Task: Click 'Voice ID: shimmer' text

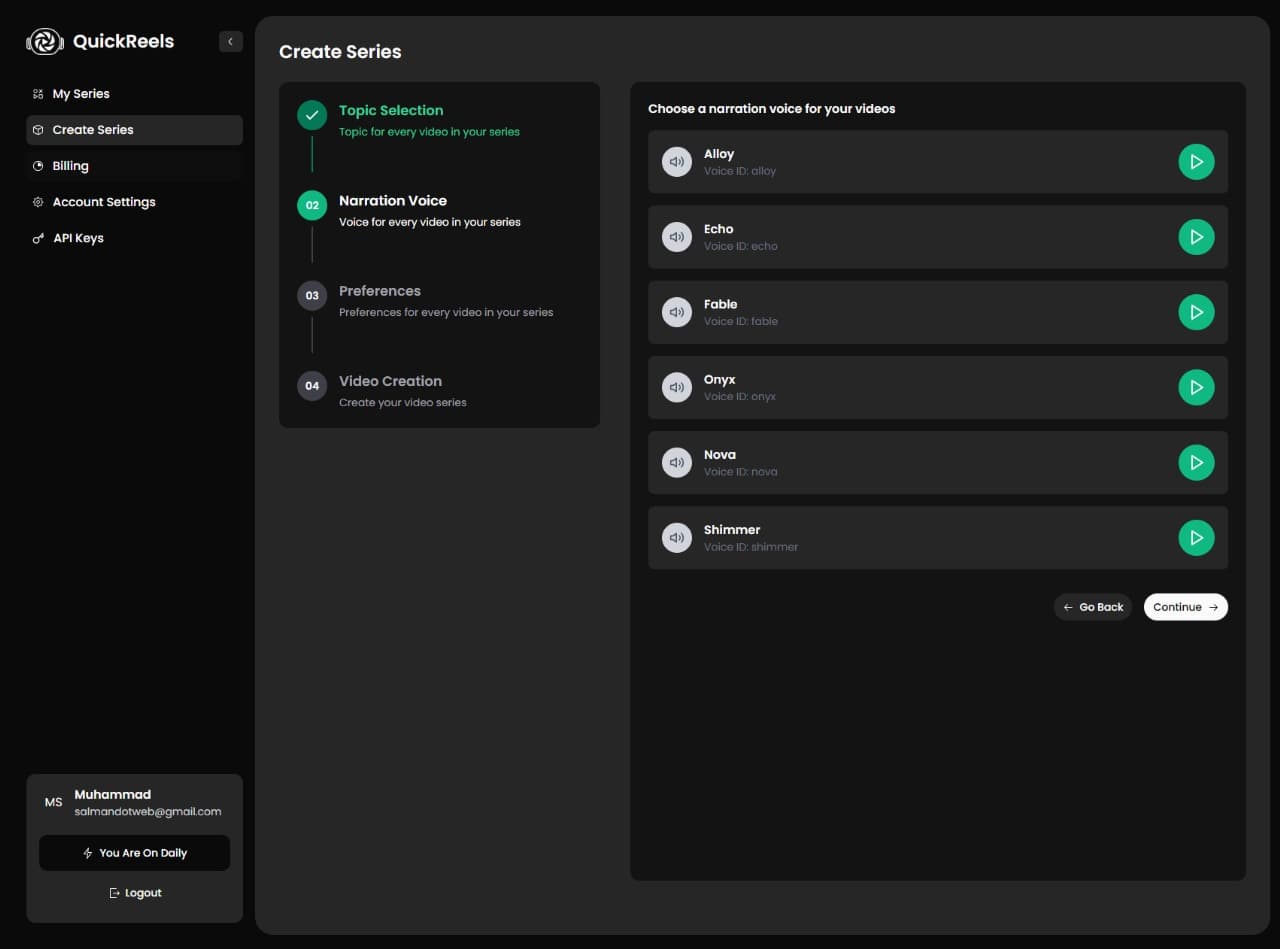Action: (x=751, y=547)
